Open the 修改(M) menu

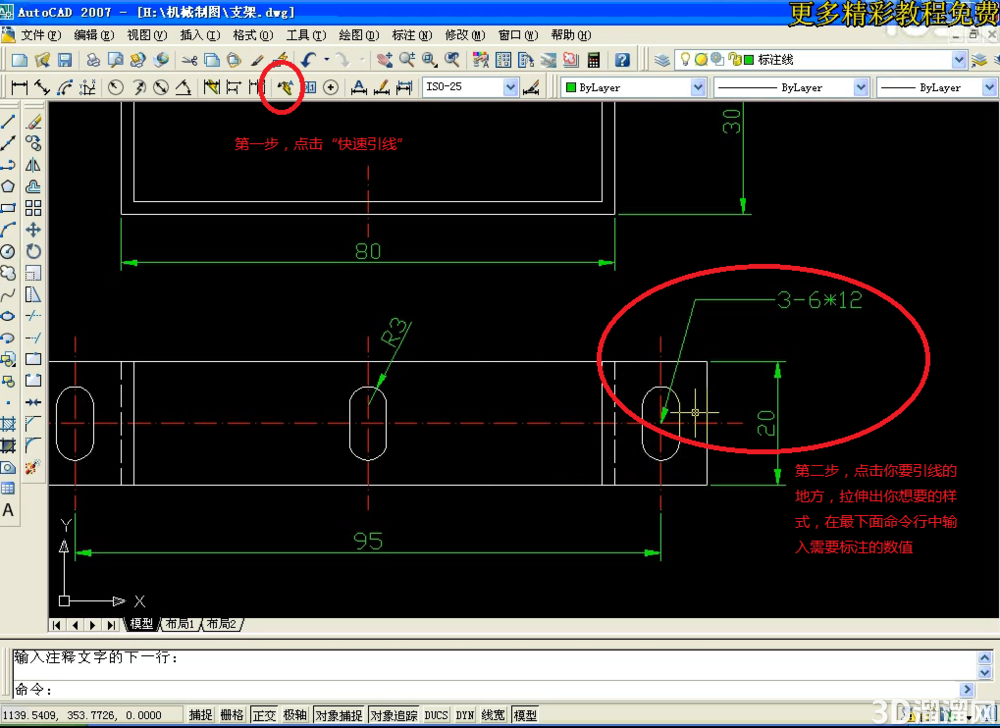coord(465,35)
